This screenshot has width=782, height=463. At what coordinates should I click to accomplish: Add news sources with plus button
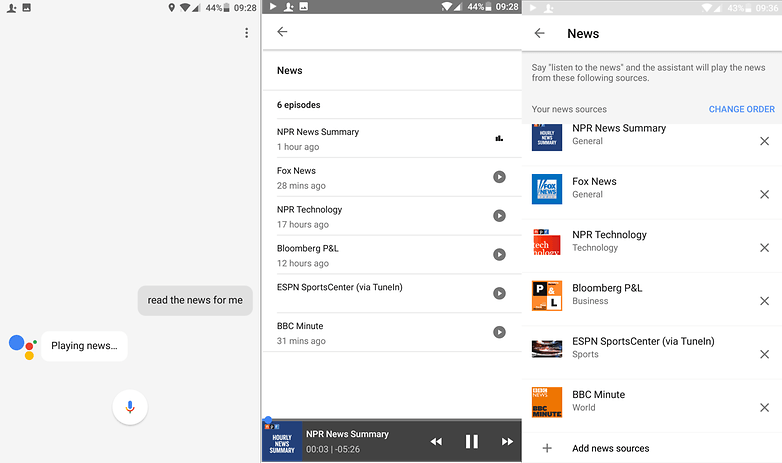(x=547, y=448)
